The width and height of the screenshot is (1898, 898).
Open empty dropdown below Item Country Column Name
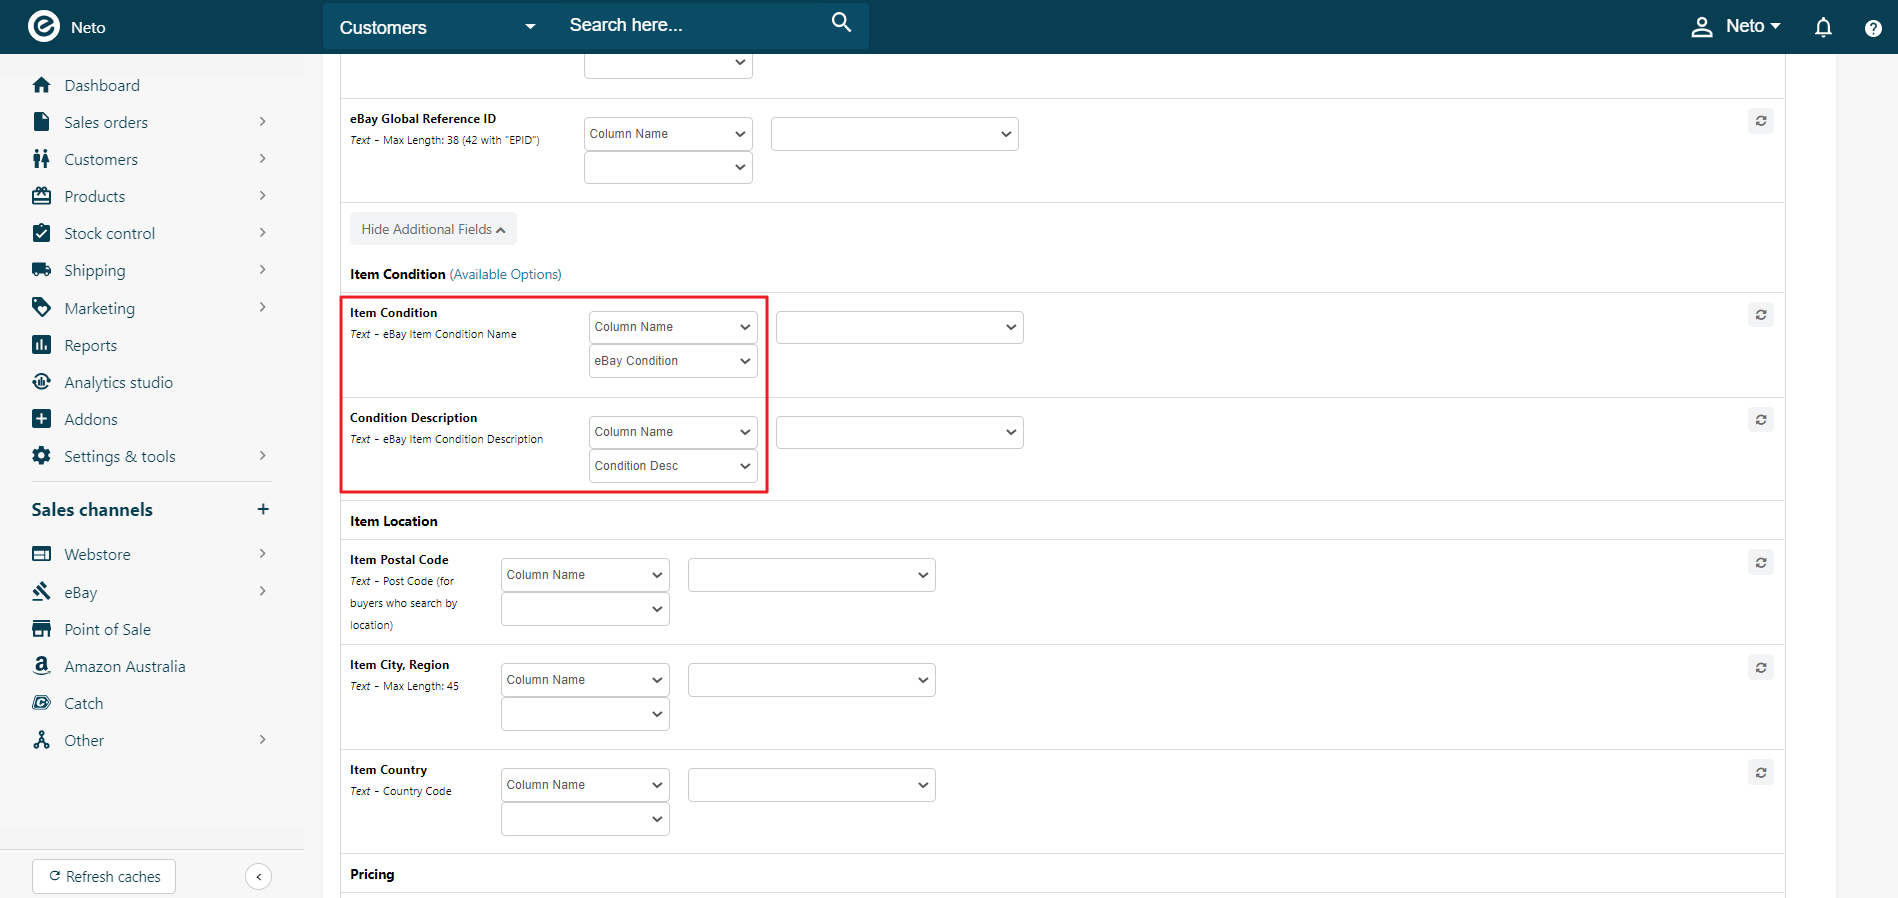pos(585,819)
